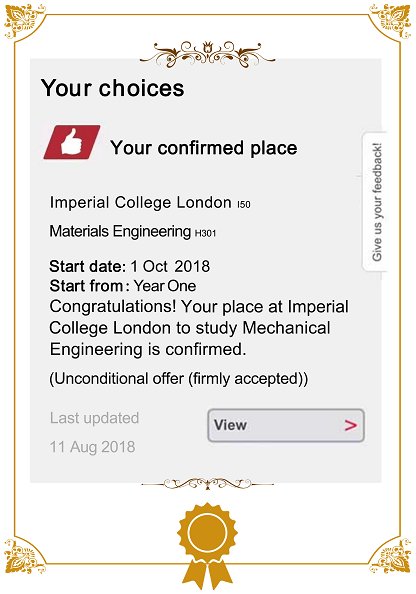416x594 pixels.
Task: Click the Your confirmed place title
Action: (x=204, y=148)
